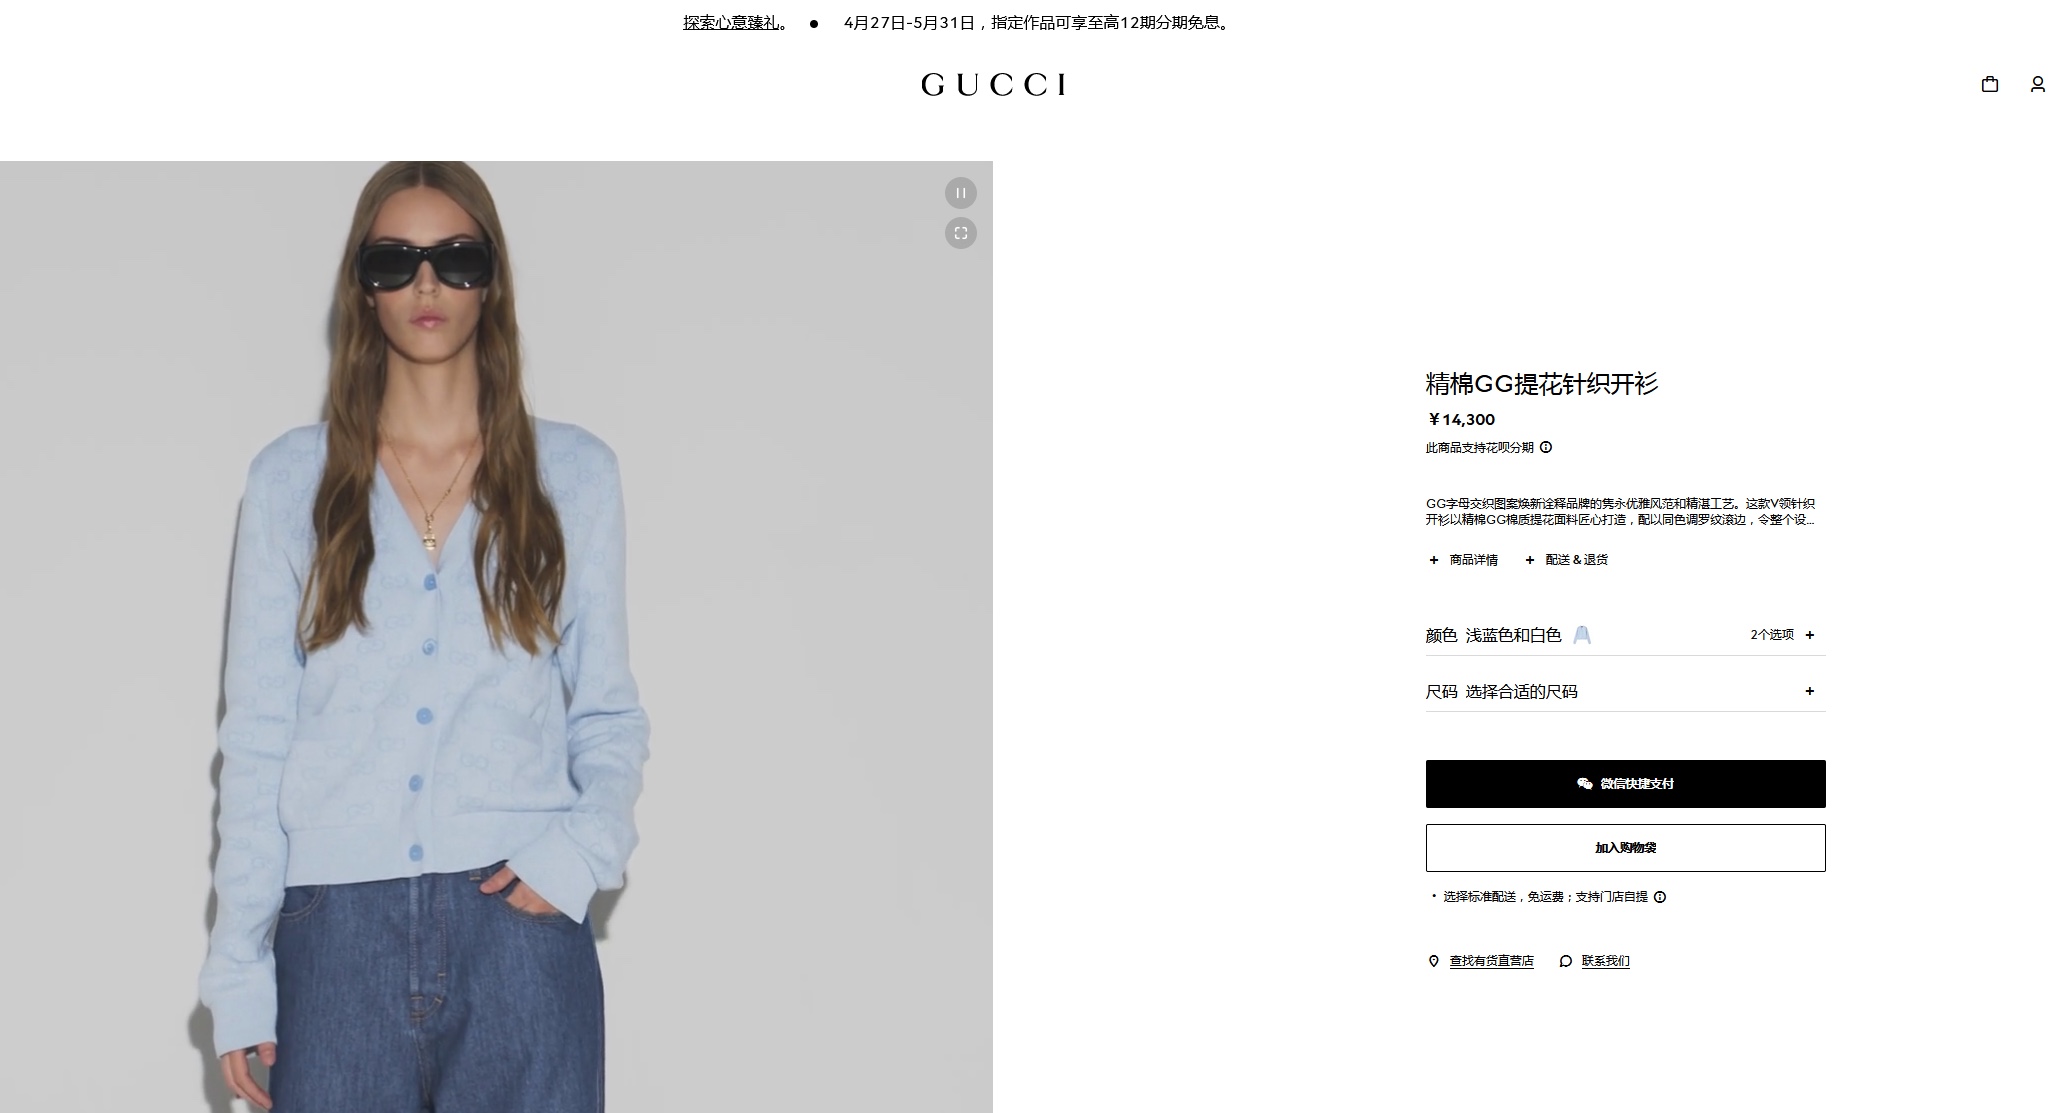This screenshot has height=1113, width=2051.
Task: Click the shipping info icon near 免运费
Action: [1660, 897]
